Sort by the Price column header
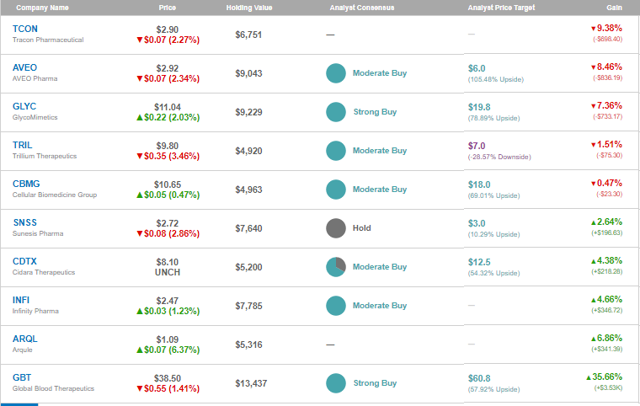Viewport: 640px width, 406px height. coord(167,8)
